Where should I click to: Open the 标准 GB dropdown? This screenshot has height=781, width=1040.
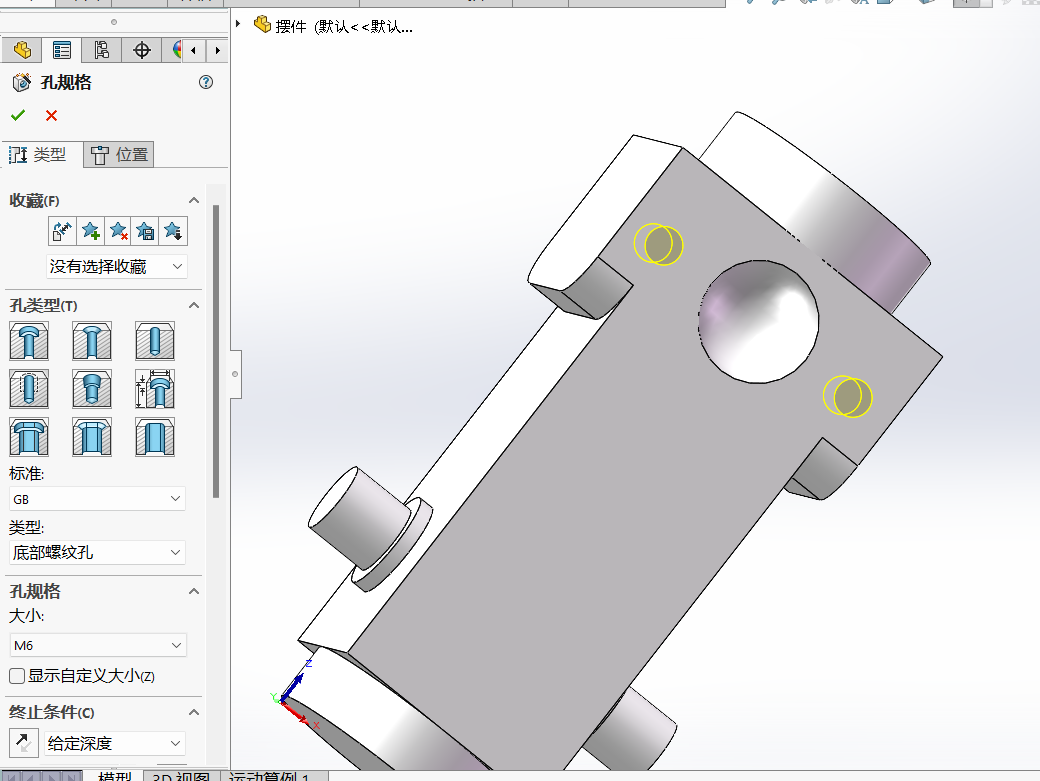(x=97, y=499)
